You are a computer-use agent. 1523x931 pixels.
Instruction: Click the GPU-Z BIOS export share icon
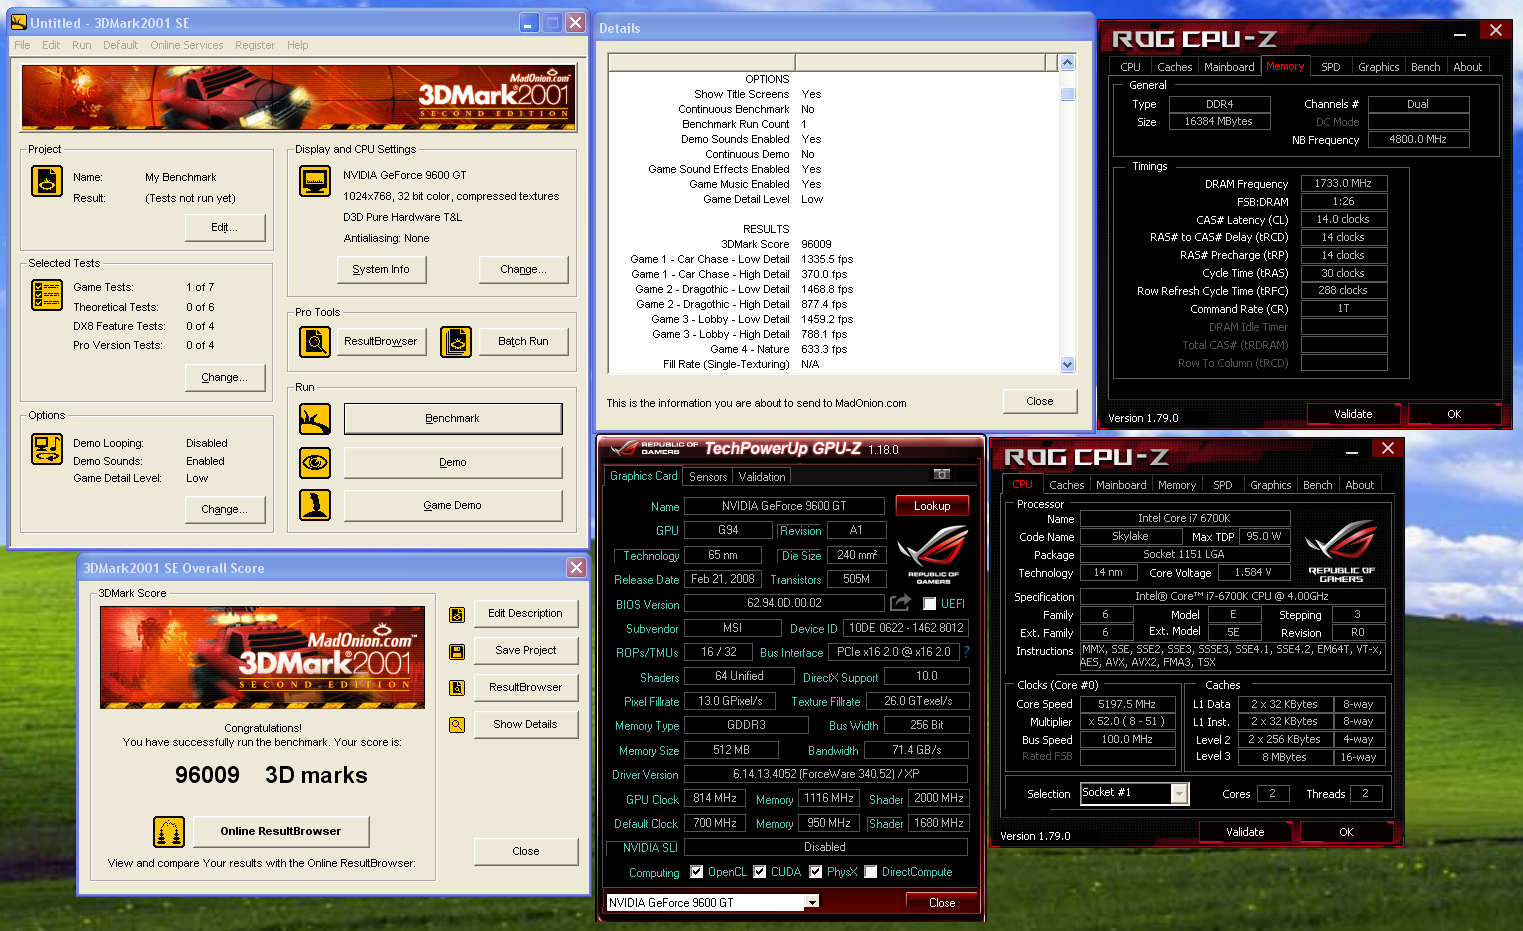[x=900, y=602]
